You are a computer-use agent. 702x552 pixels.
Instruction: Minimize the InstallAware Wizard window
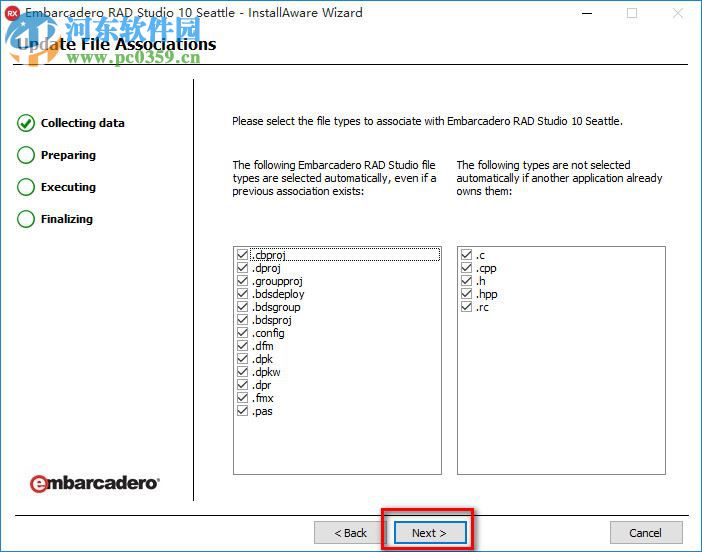tap(587, 13)
